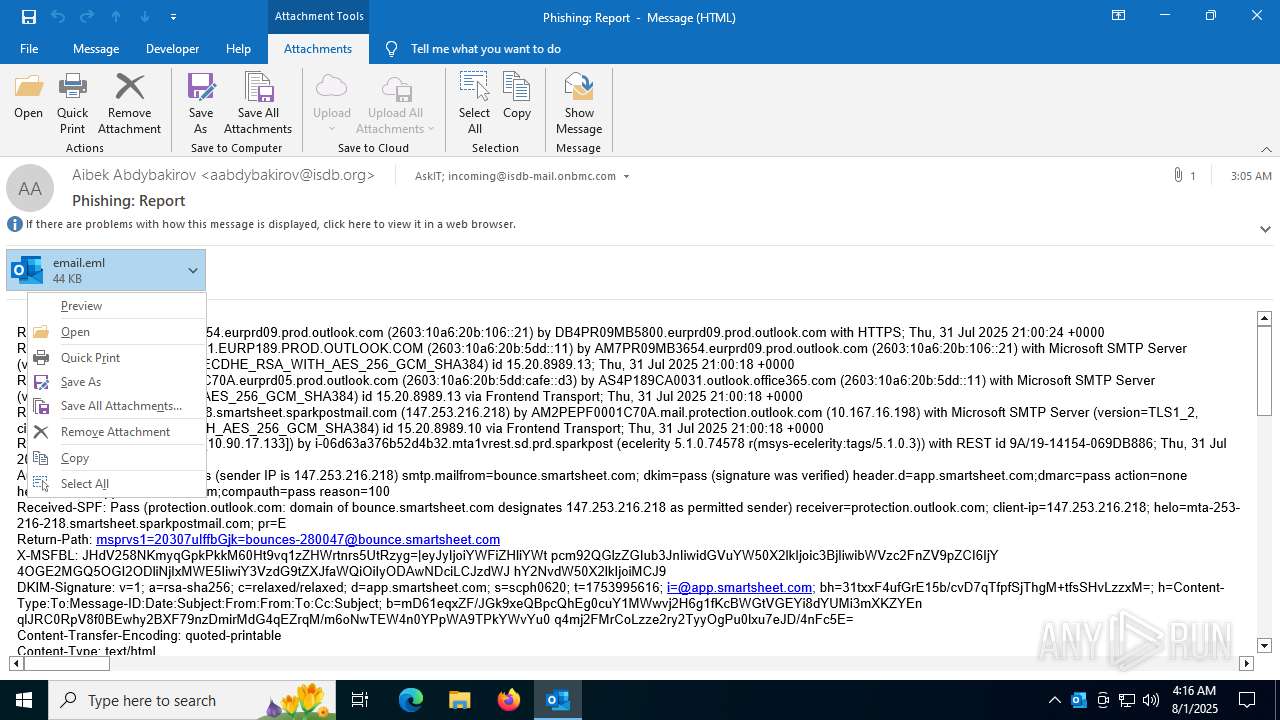Click the vertical scrollbar down arrow
1280x720 pixels.
pyautogui.click(x=1264, y=646)
